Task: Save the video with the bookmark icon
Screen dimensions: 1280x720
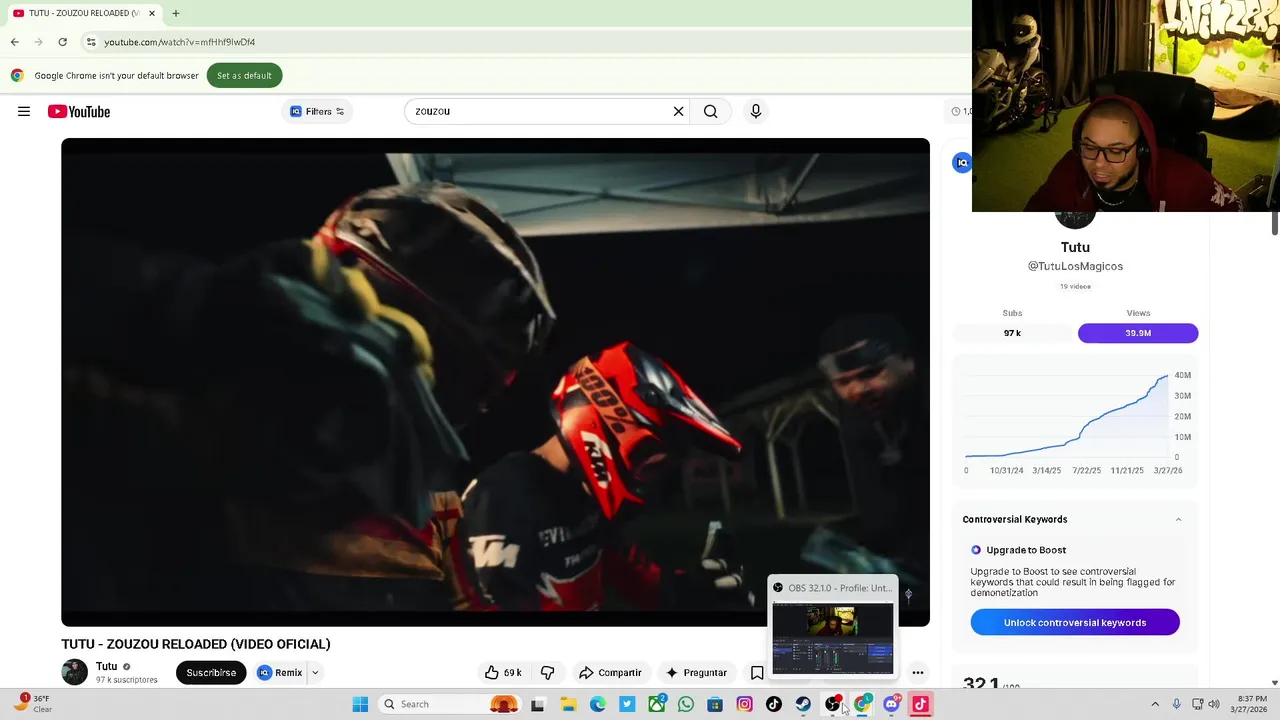Action: [x=757, y=672]
